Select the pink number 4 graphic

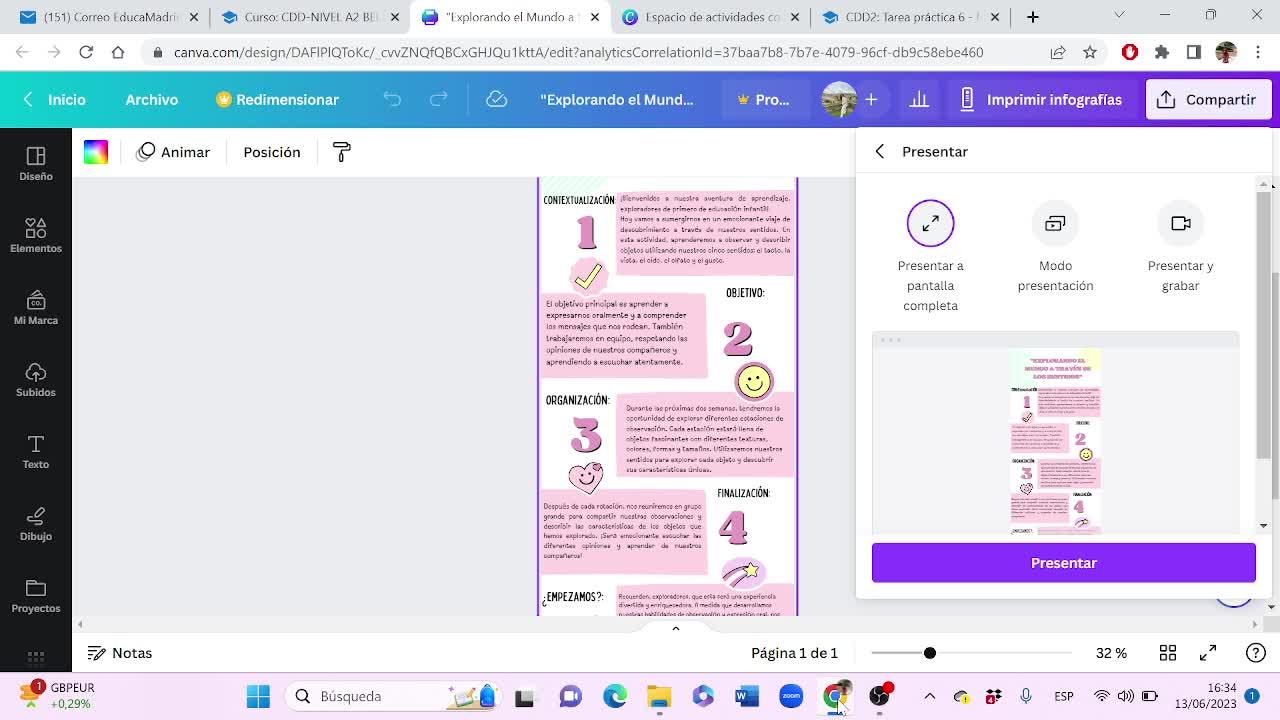point(733,527)
